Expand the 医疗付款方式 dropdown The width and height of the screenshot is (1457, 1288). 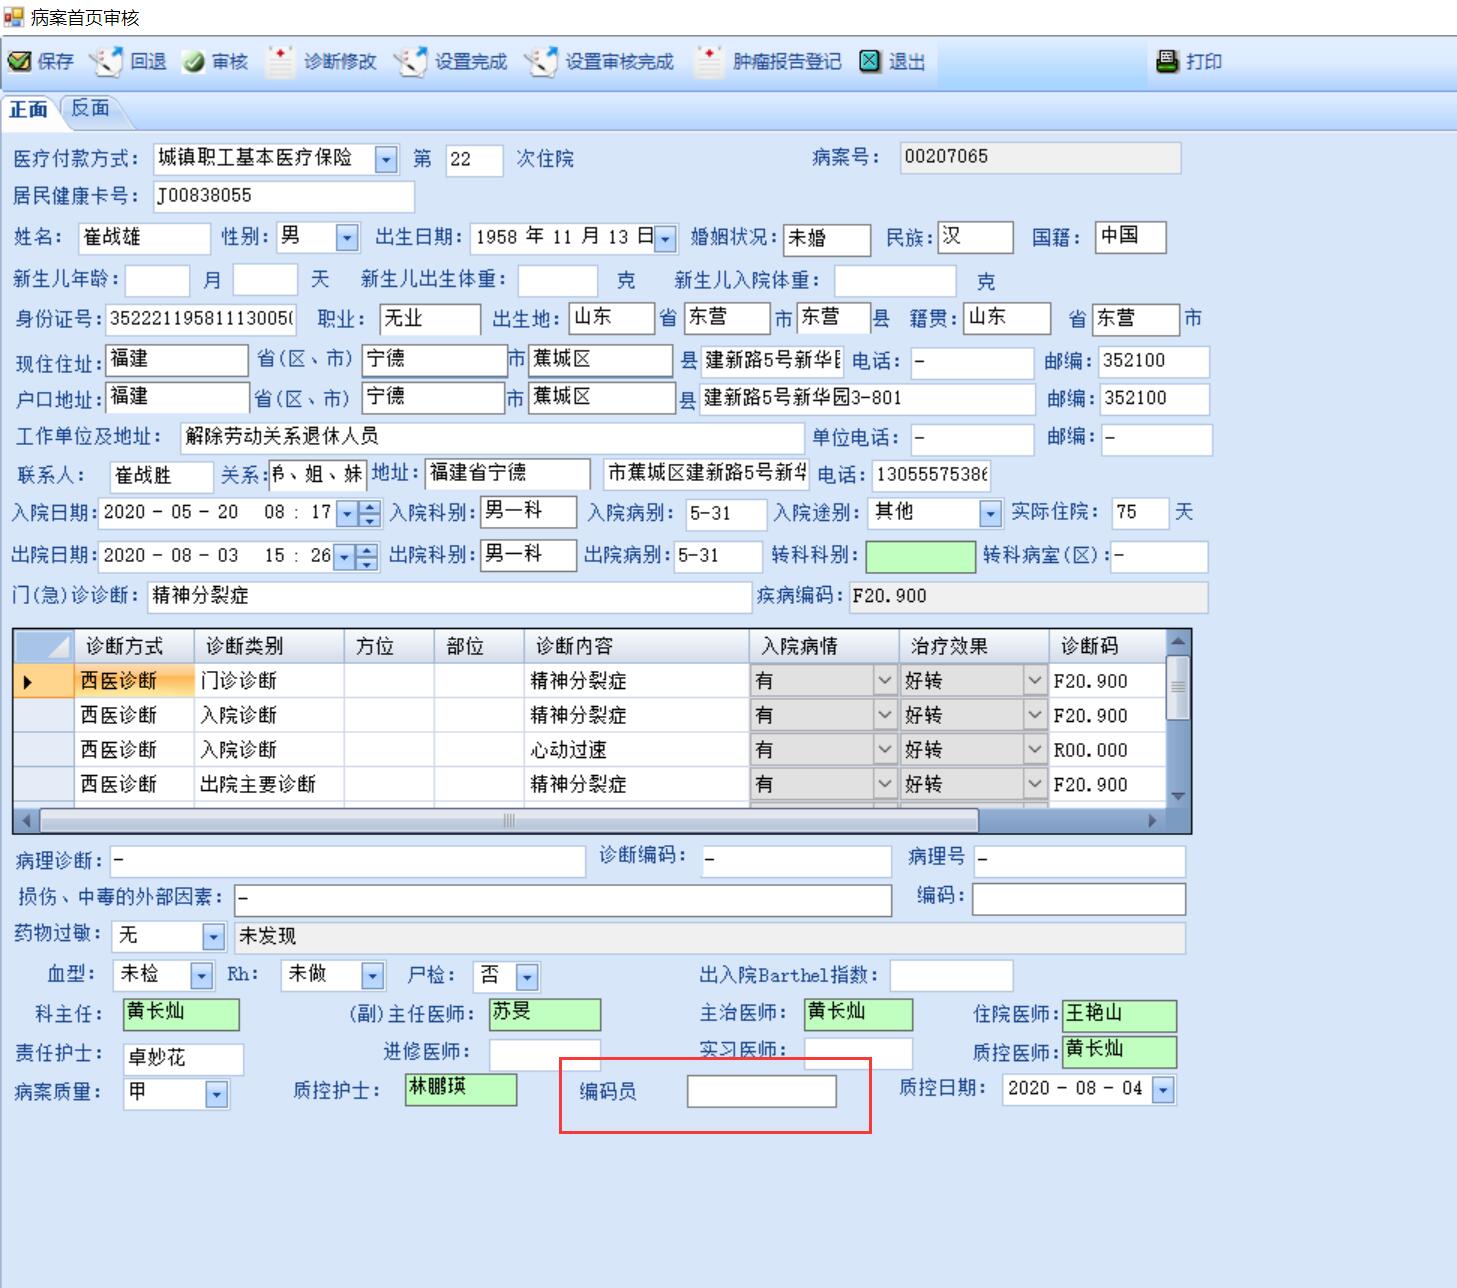(x=386, y=159)
